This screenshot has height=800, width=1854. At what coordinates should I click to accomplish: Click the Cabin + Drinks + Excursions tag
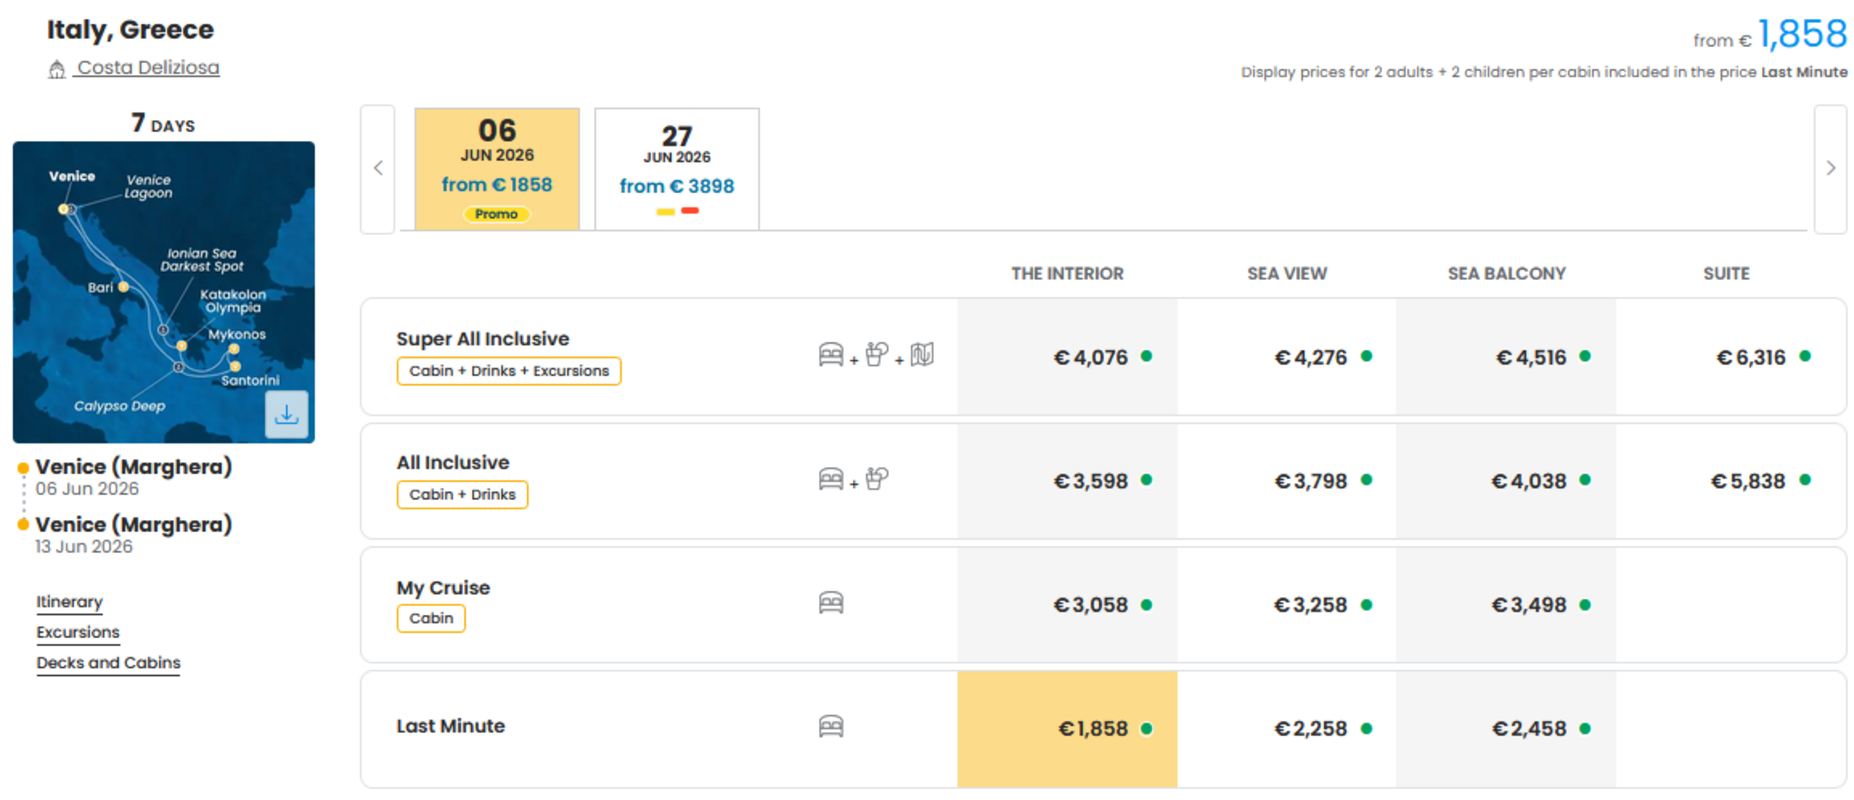click(509, 371)
